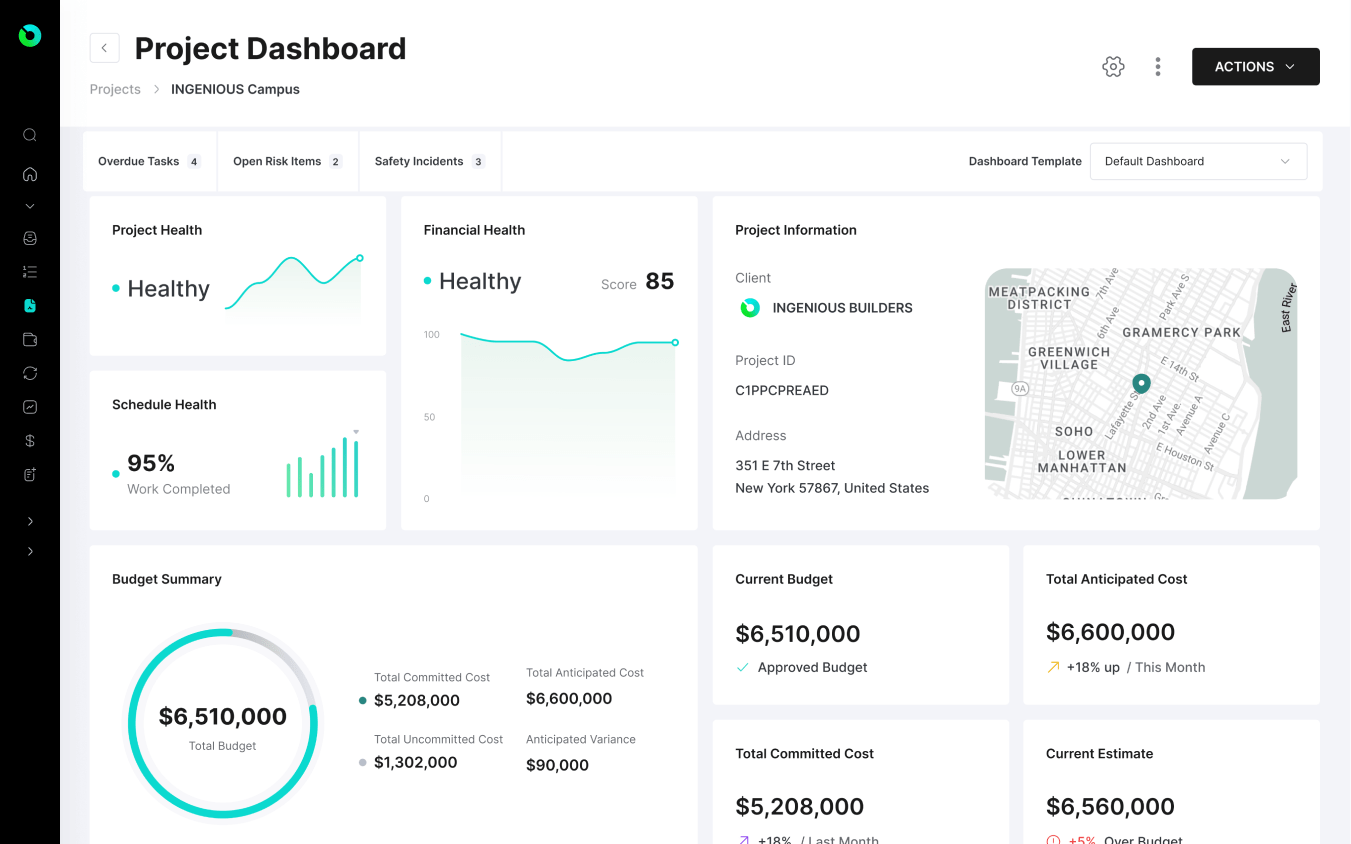Open the Open Risk Items tab

288,161
